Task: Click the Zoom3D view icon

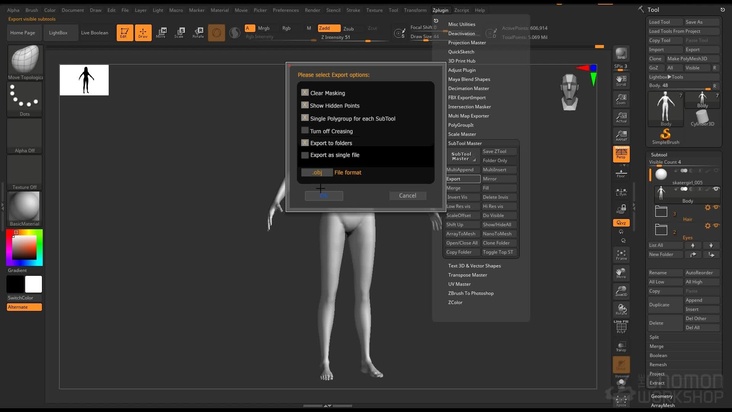Action: (x=621, y=291)
